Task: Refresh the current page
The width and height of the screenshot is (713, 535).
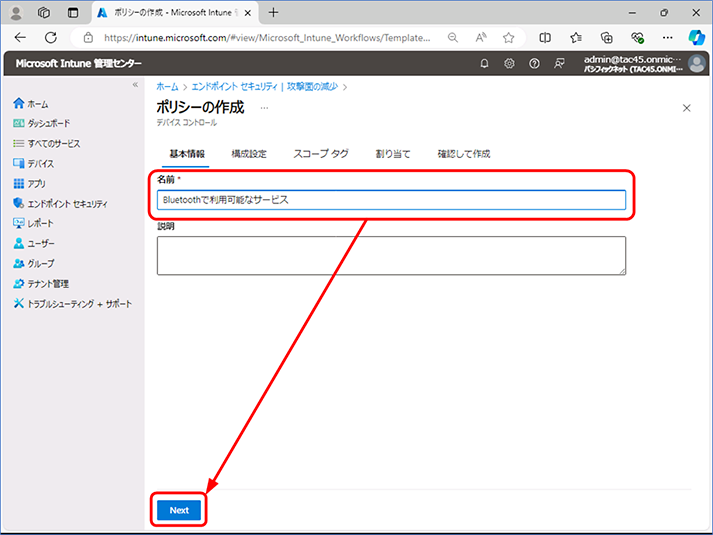Action: tap(51, 38)
